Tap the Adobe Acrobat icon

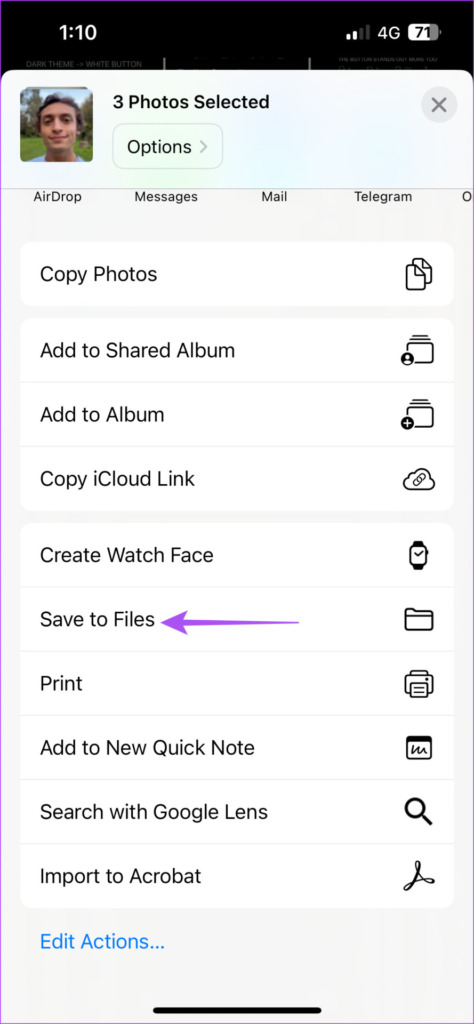click(x=419, y=876)
